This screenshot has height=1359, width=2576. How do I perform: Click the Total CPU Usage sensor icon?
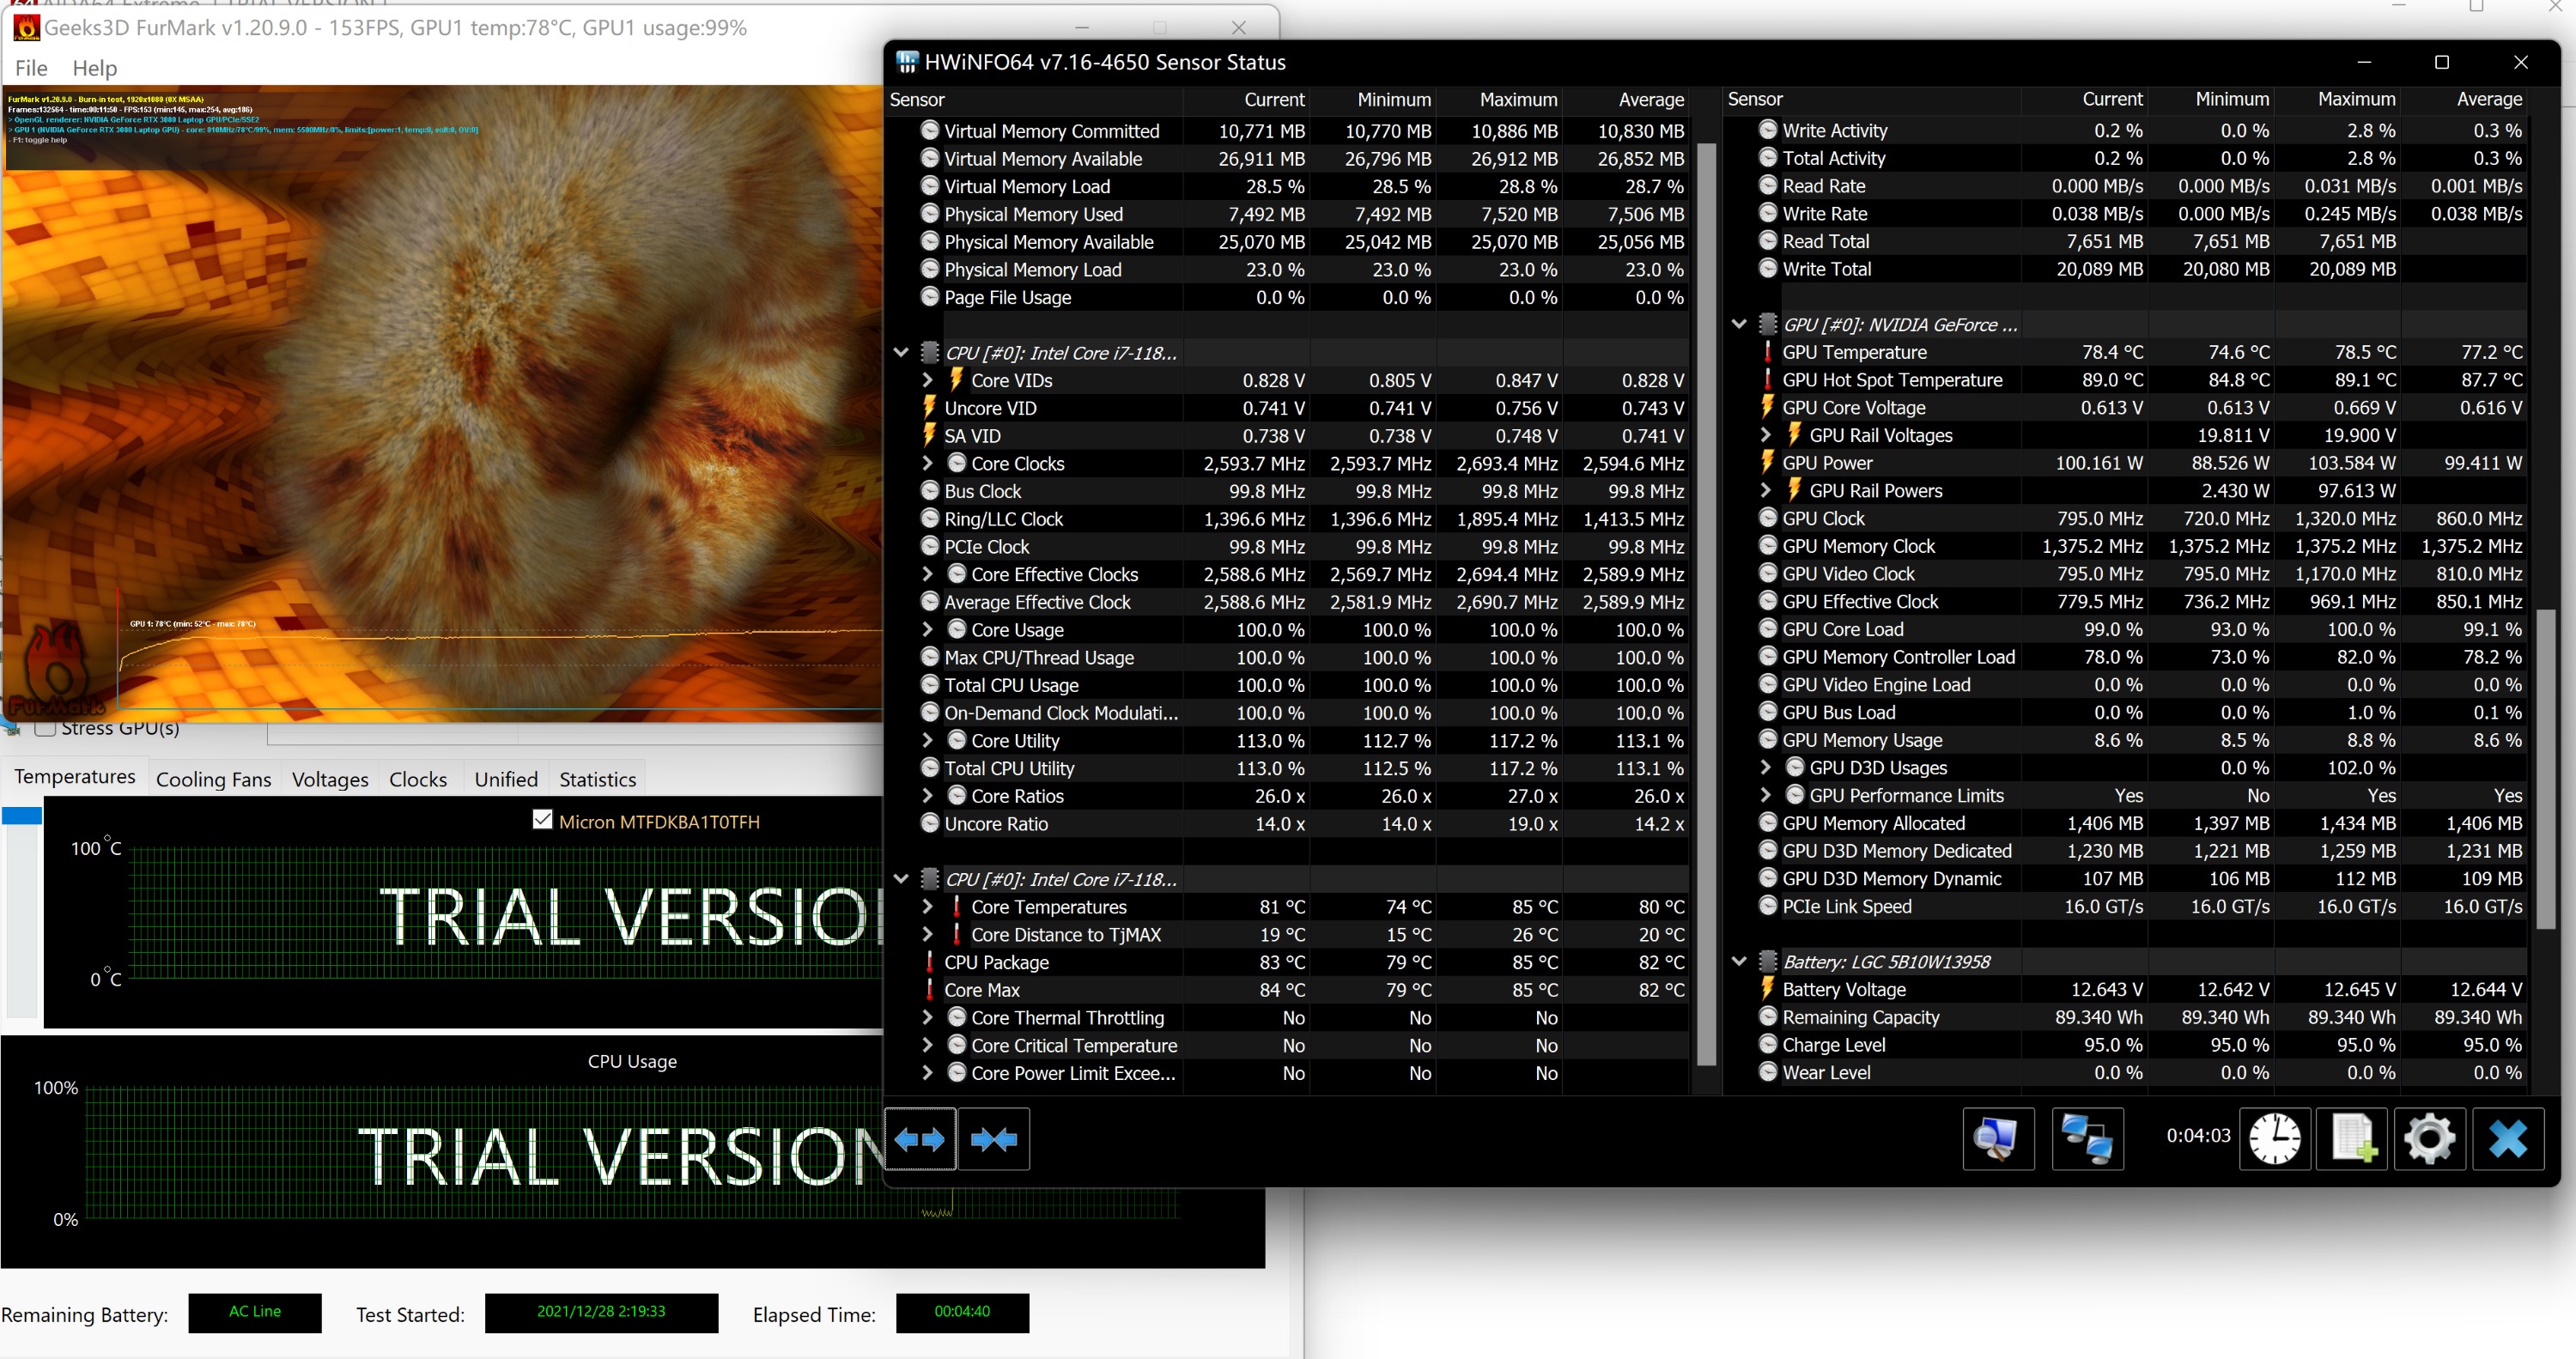929,684
